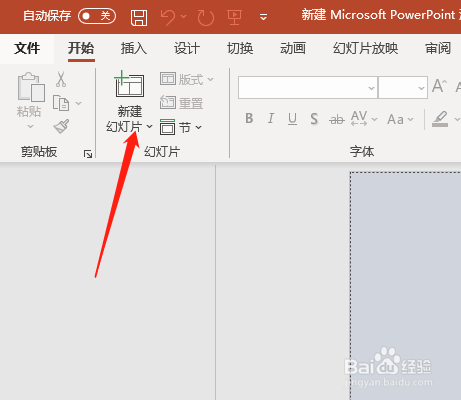Click the 粘贴 paste clipboard icon
Screen dimensions: 461x400
point(31,87)
